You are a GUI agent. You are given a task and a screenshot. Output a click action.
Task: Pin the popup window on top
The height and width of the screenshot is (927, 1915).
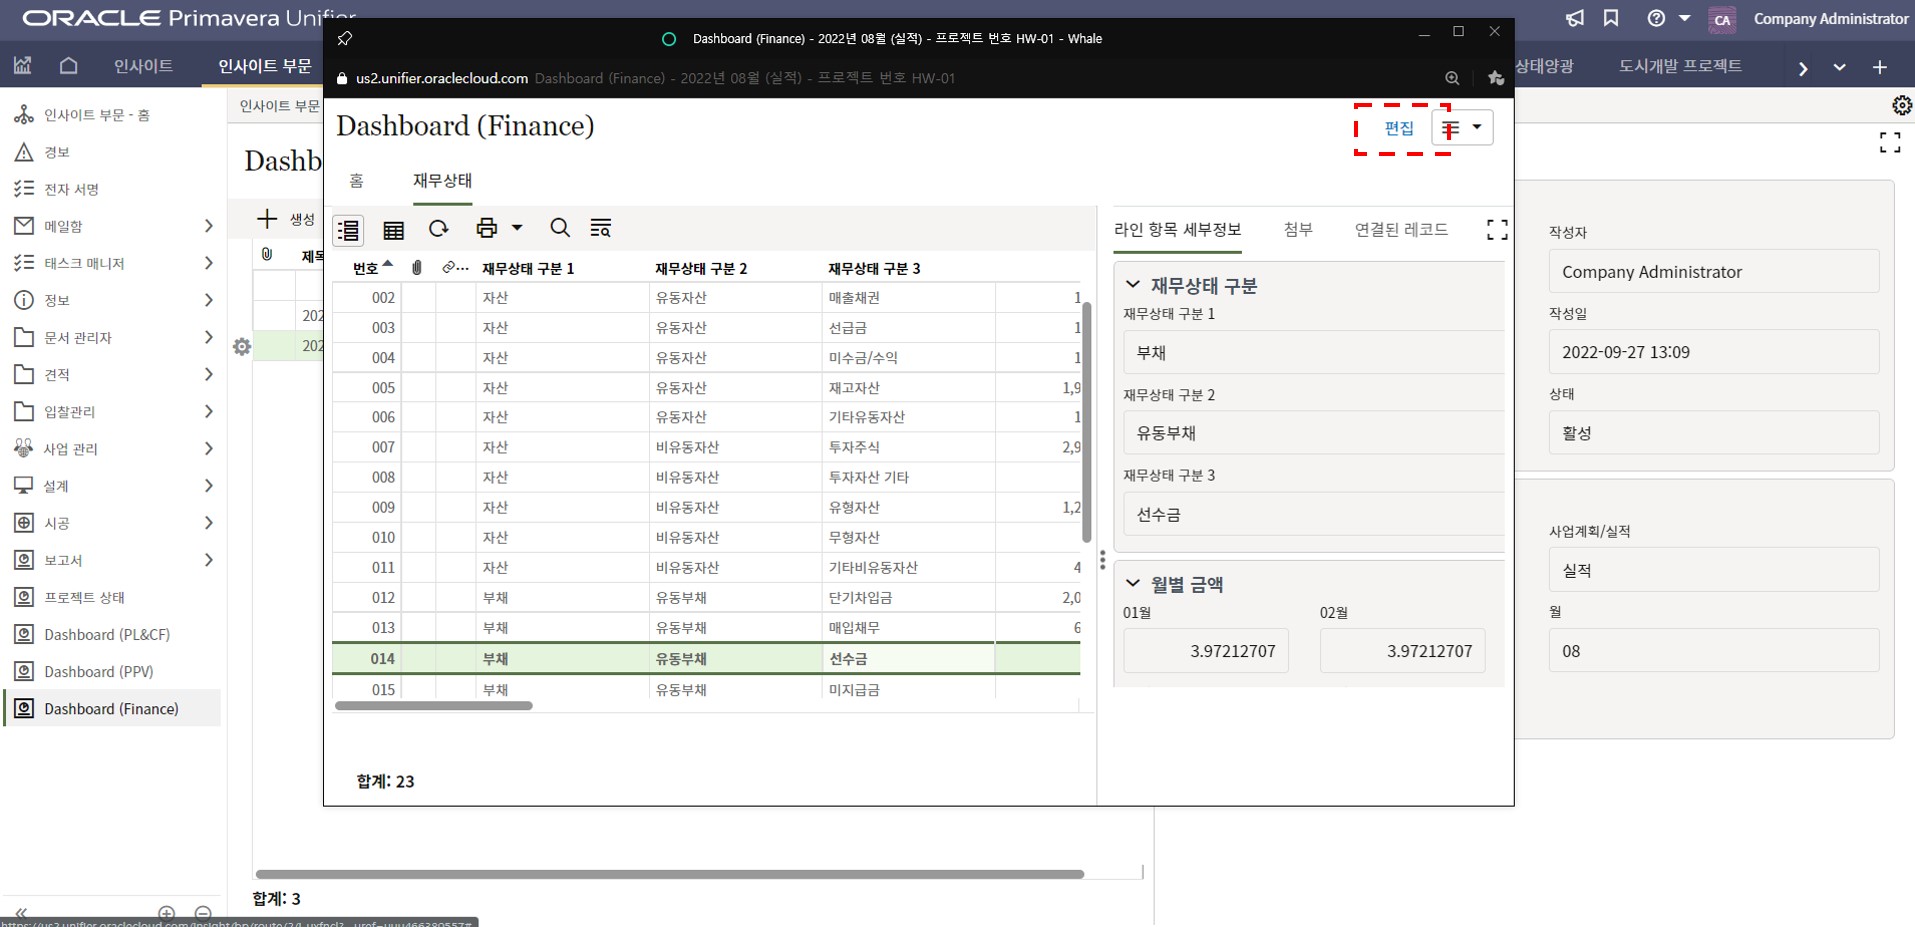(345, 39)
